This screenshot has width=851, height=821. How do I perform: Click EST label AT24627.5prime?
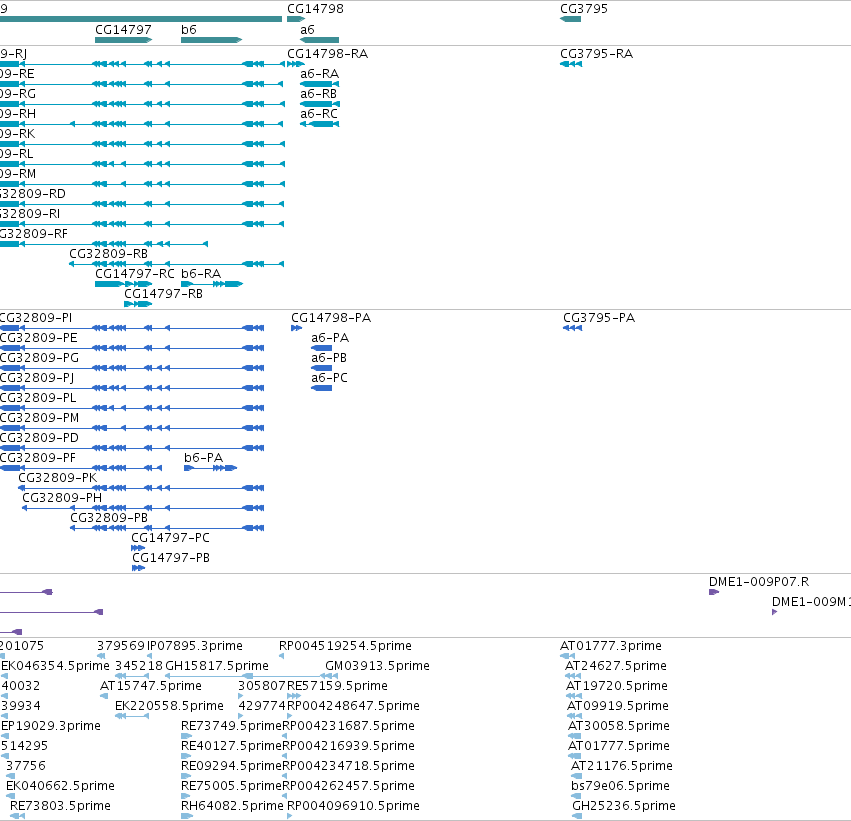615,666
